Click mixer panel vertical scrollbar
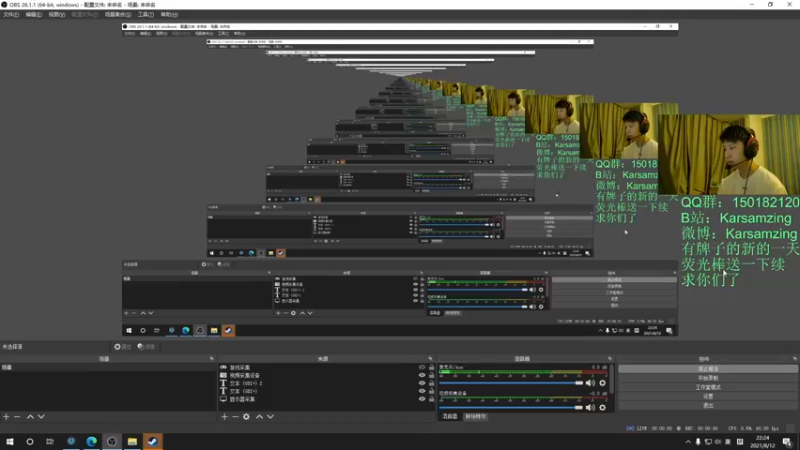The image size is (800, 450). click(612, 379)
